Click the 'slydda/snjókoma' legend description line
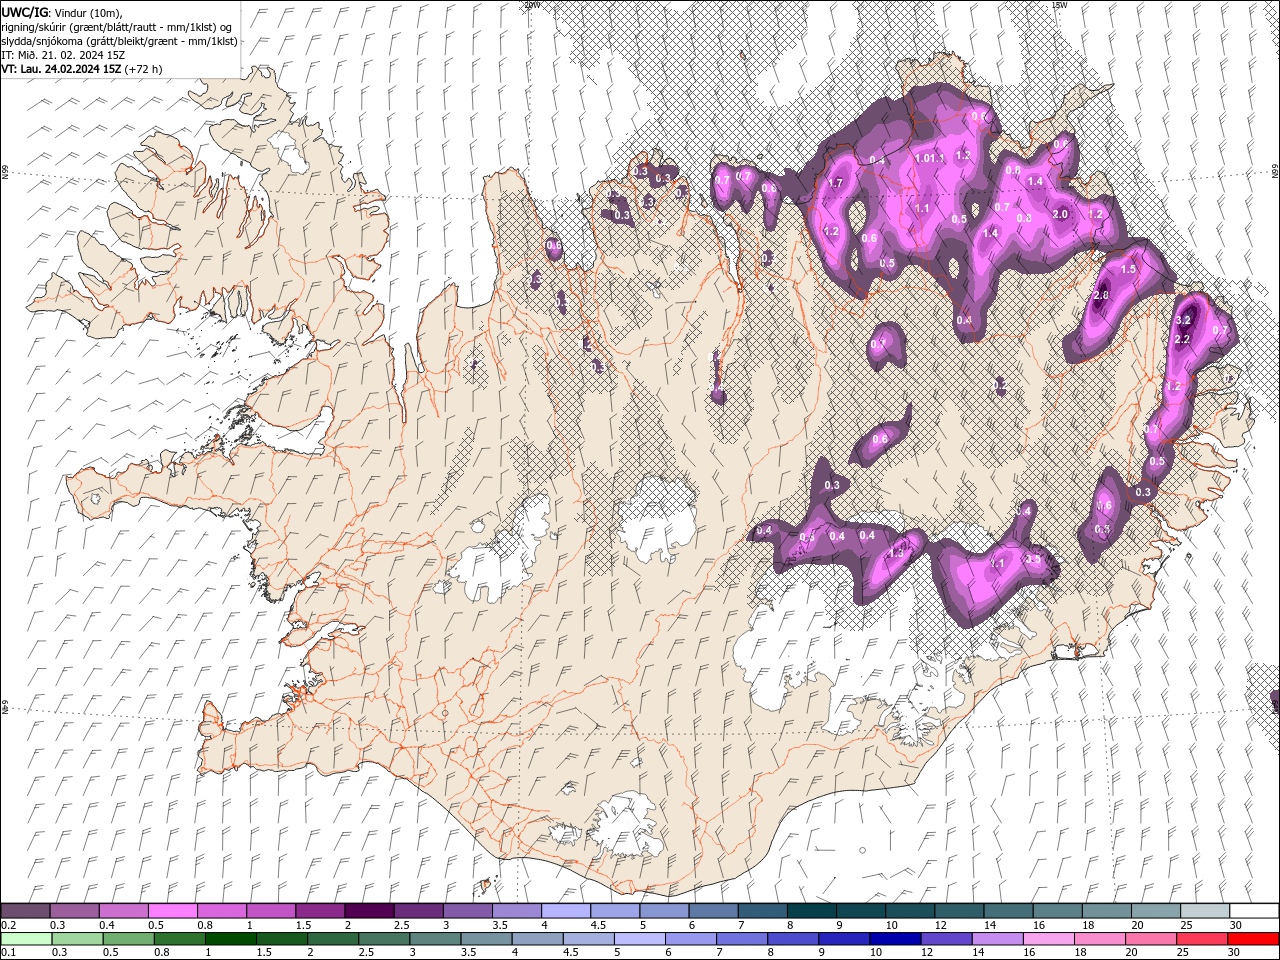1280x960 pixels. tap(119, 41)
